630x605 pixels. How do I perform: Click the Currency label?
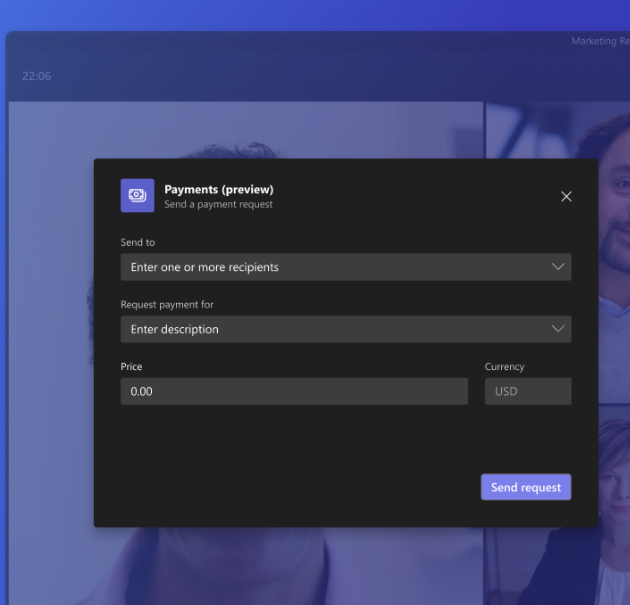point(504,367)
